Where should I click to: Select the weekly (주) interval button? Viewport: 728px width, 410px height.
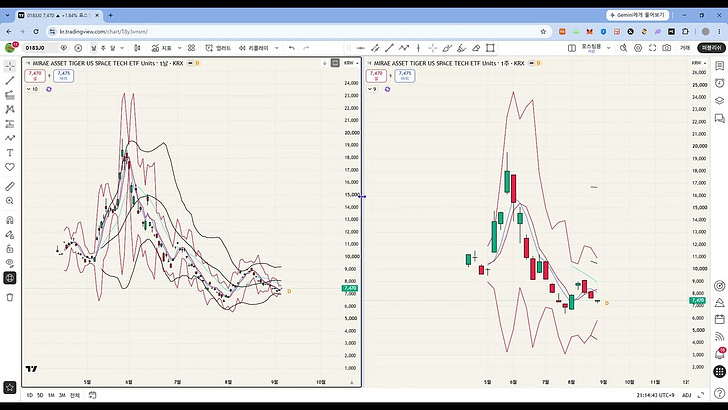click(x=103, y=48)
